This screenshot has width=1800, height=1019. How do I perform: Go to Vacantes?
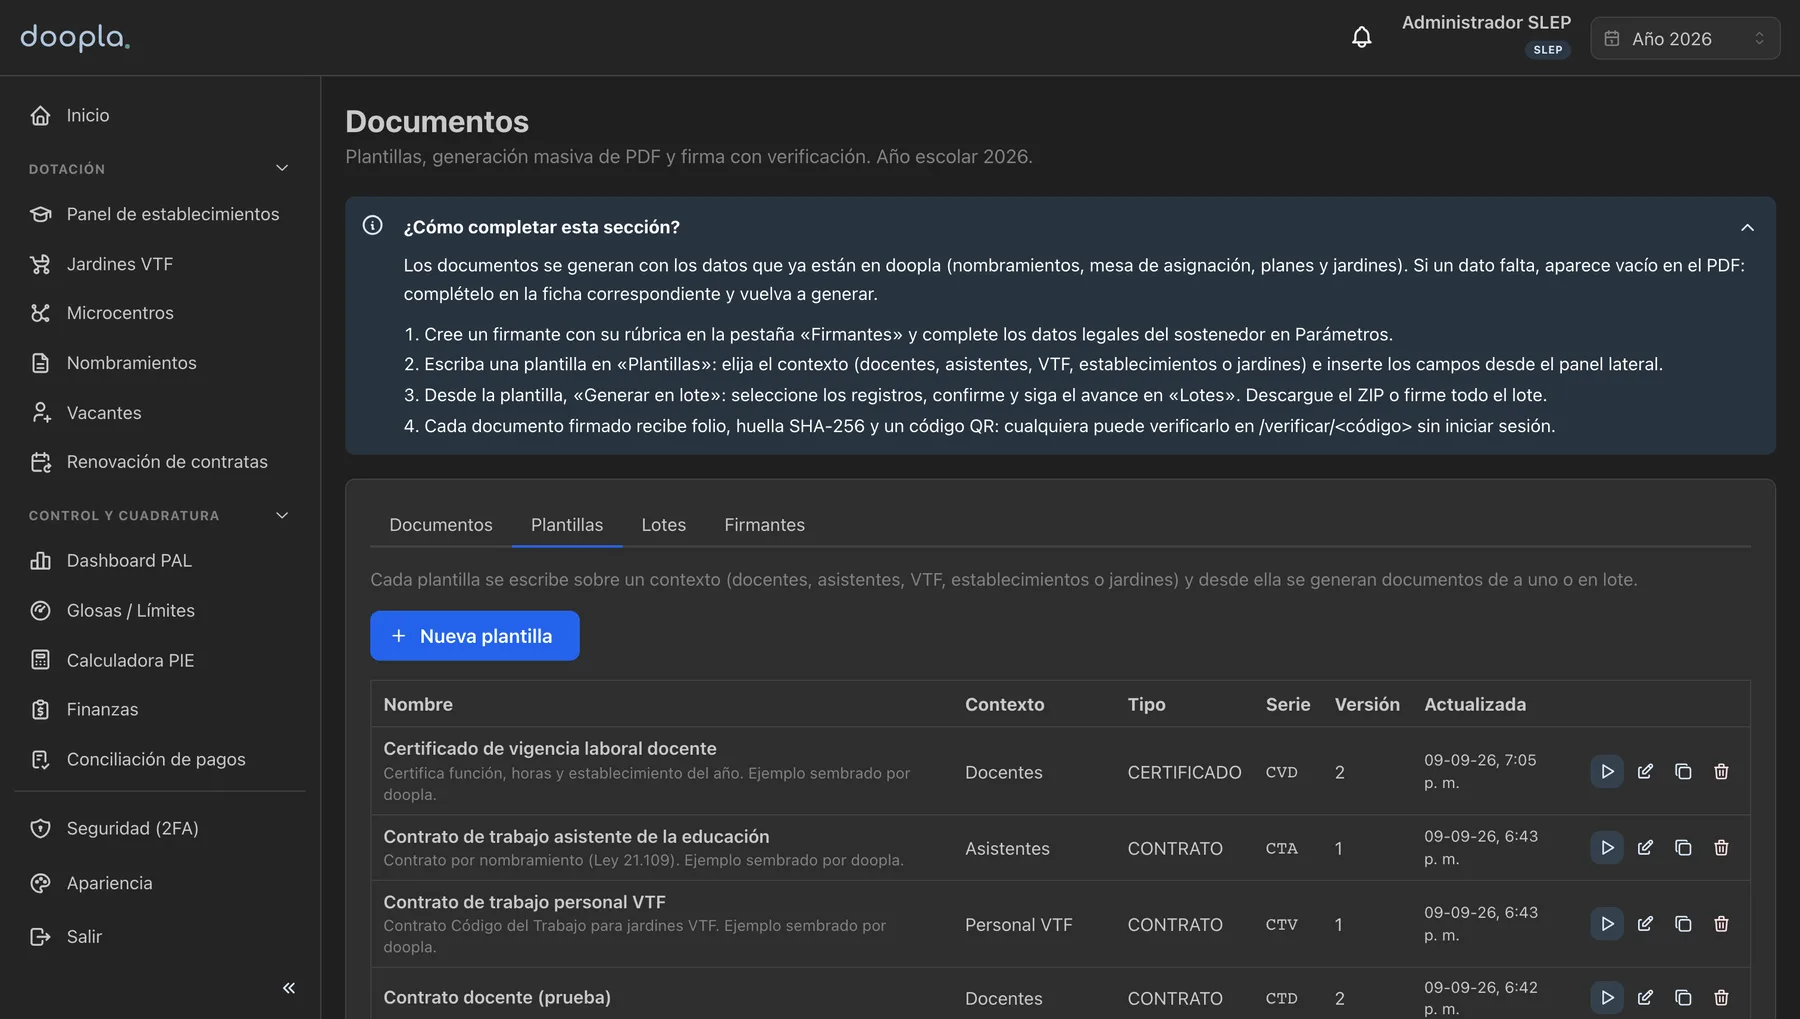pyautogui.click(x=160, y=413)
